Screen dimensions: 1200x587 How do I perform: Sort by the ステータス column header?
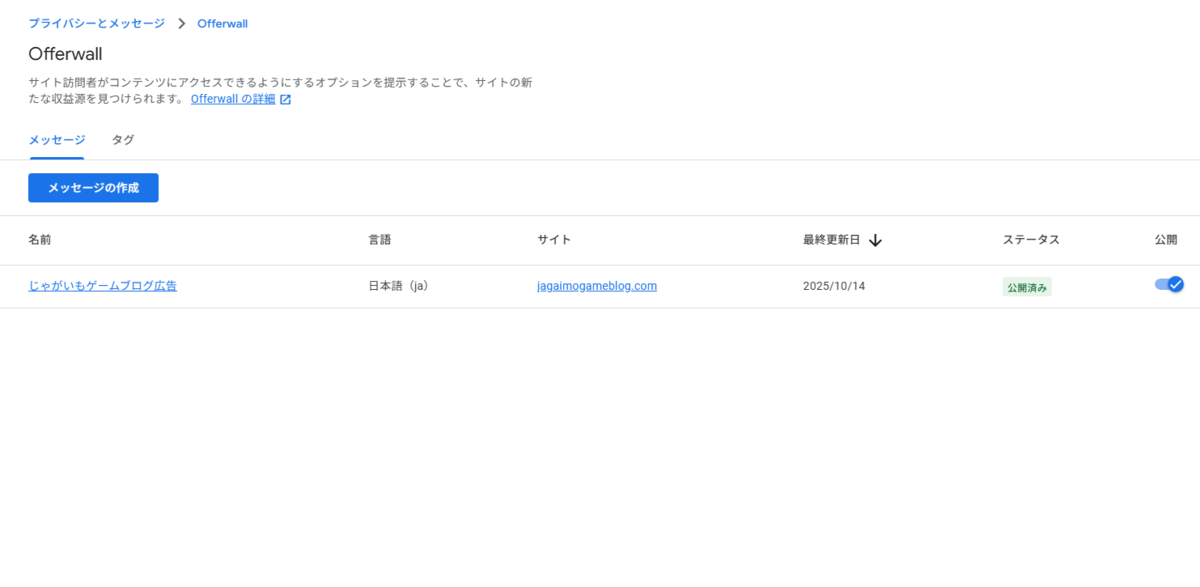(x=1030, y=240)
